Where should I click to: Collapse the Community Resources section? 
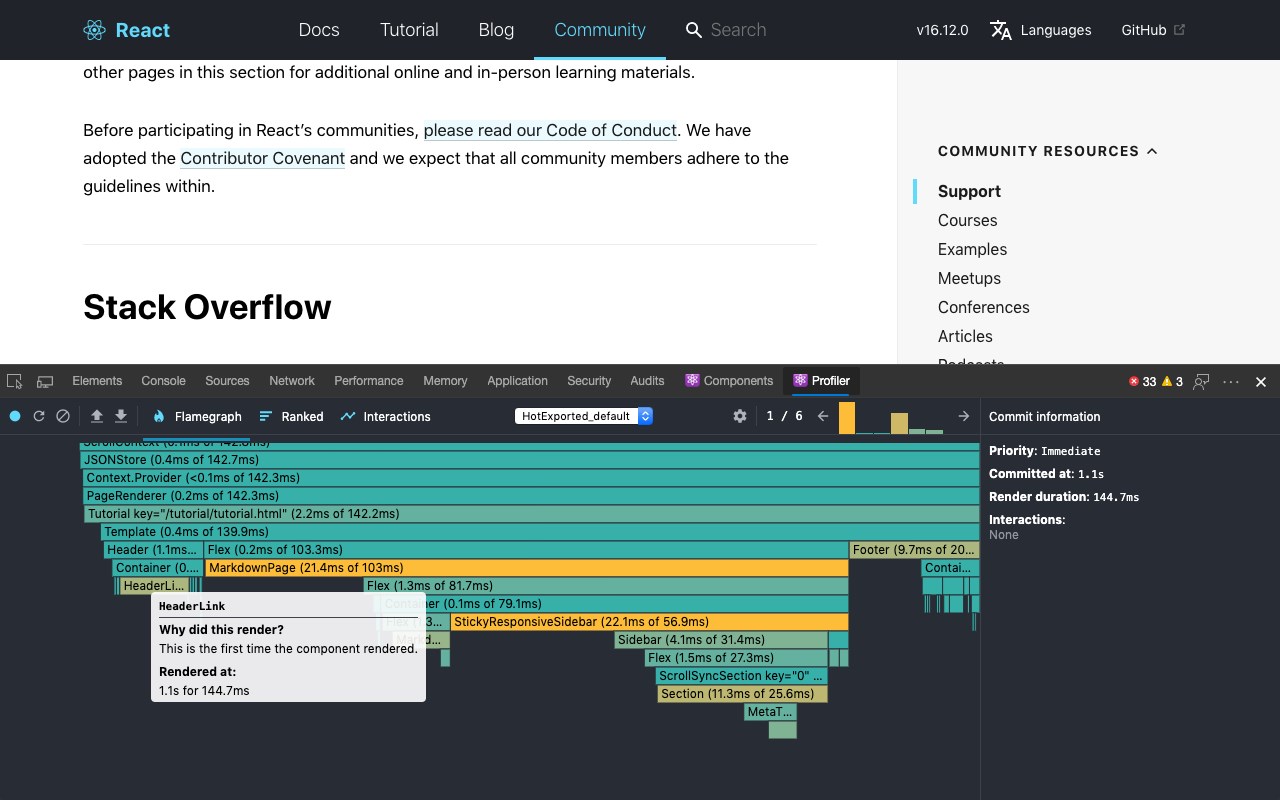tap(1152, 151)
